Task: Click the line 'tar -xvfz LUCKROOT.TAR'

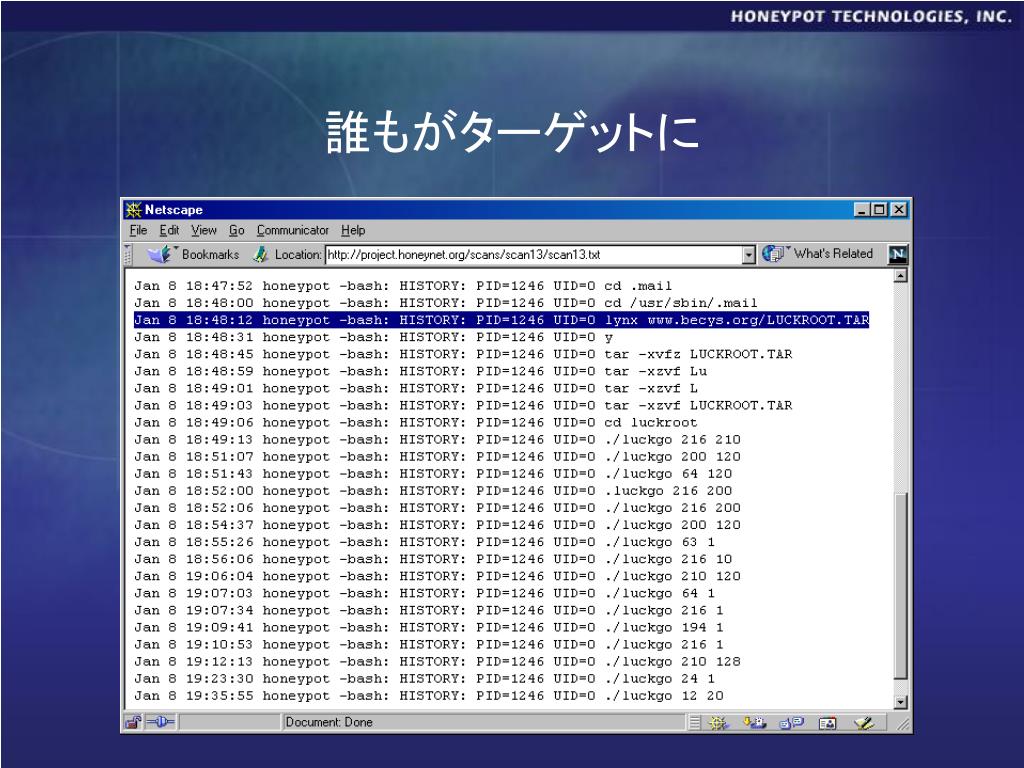Action: (x=463, y=354)
